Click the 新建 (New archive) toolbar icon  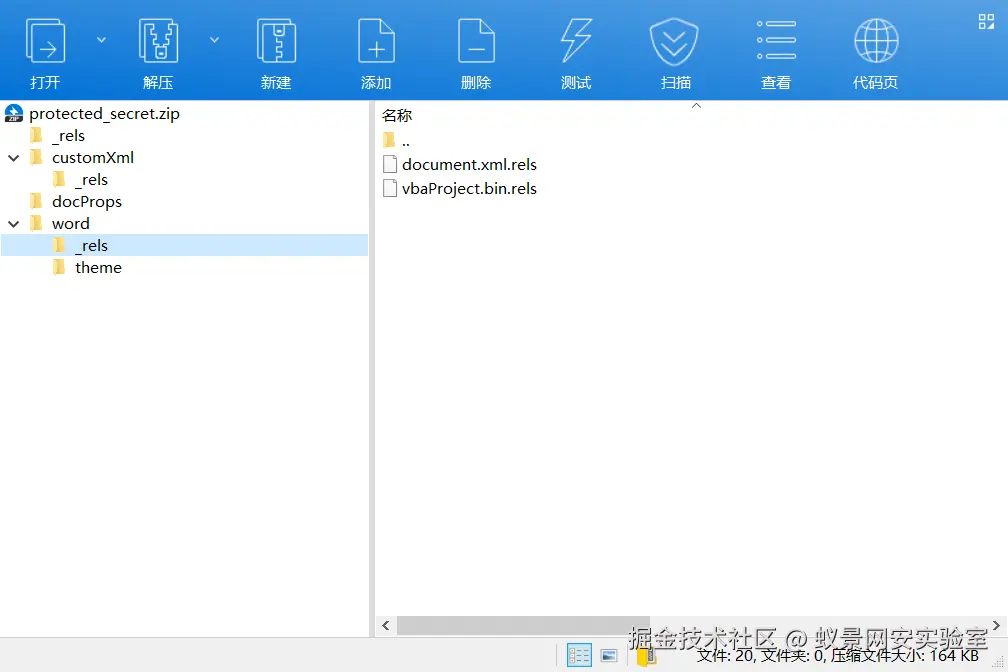pos(276,41)
